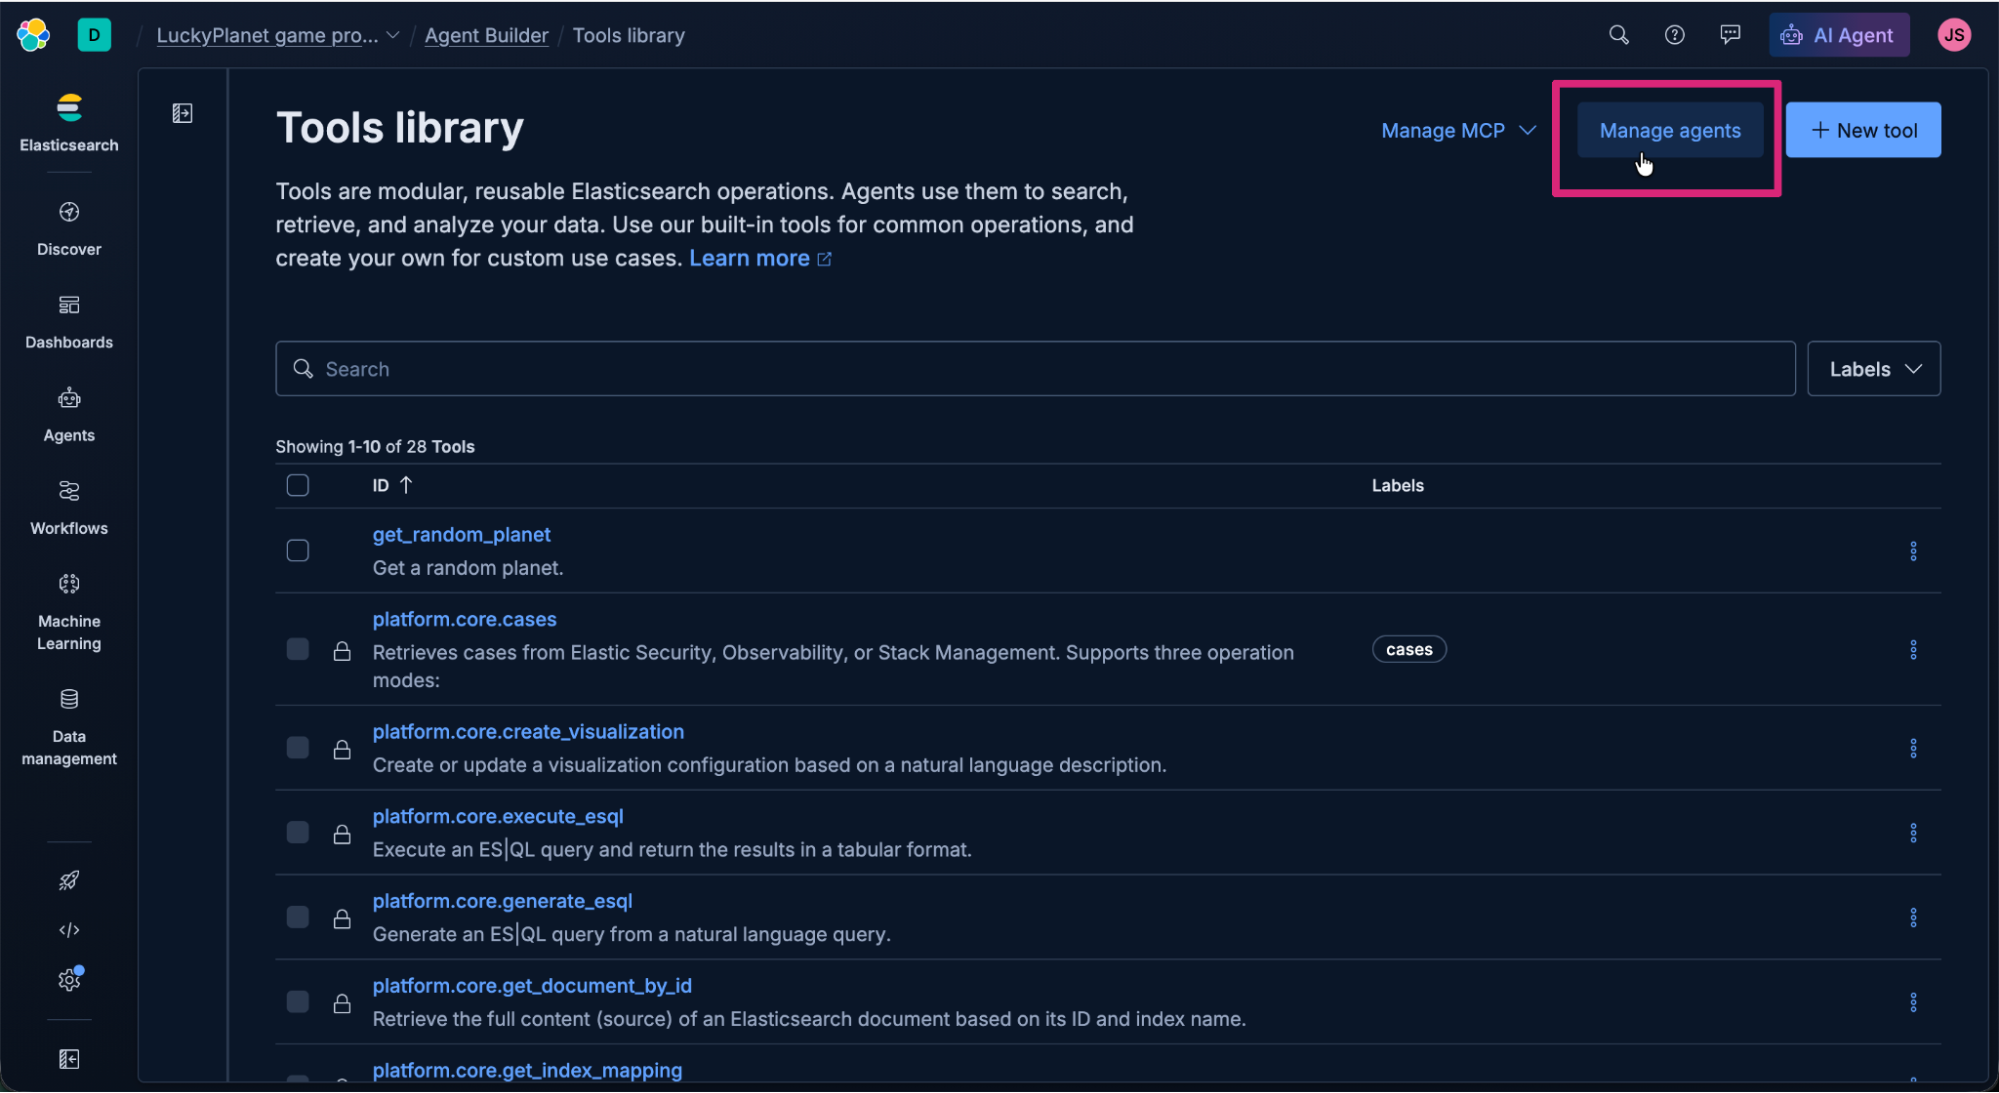Open the green D space avatar
This screenshot has width=1999, height=1093.
(x=94, y=35)
